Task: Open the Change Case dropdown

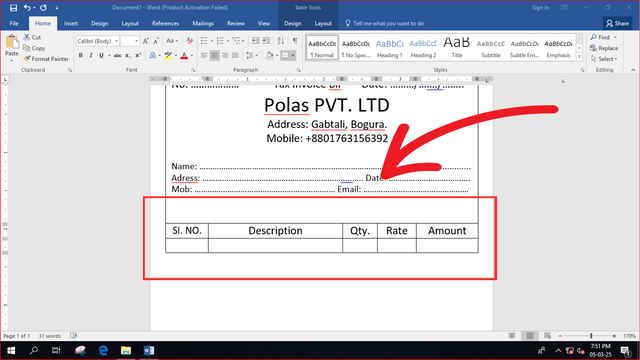Action: click(171, 41)
